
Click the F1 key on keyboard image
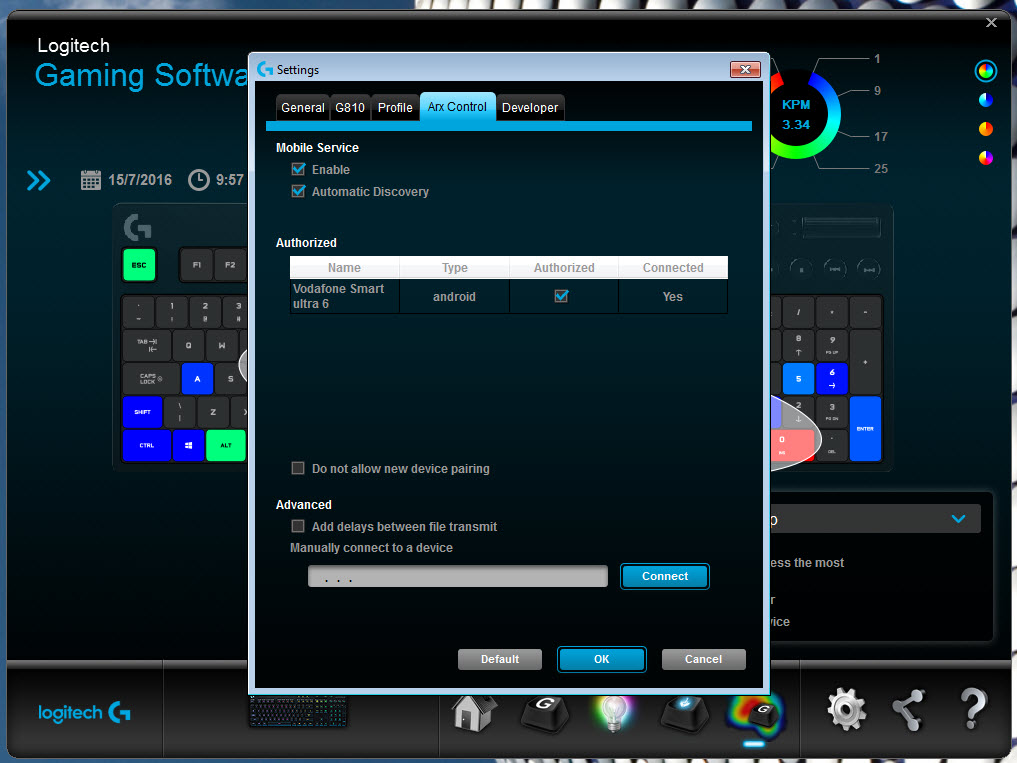[197, 265]
